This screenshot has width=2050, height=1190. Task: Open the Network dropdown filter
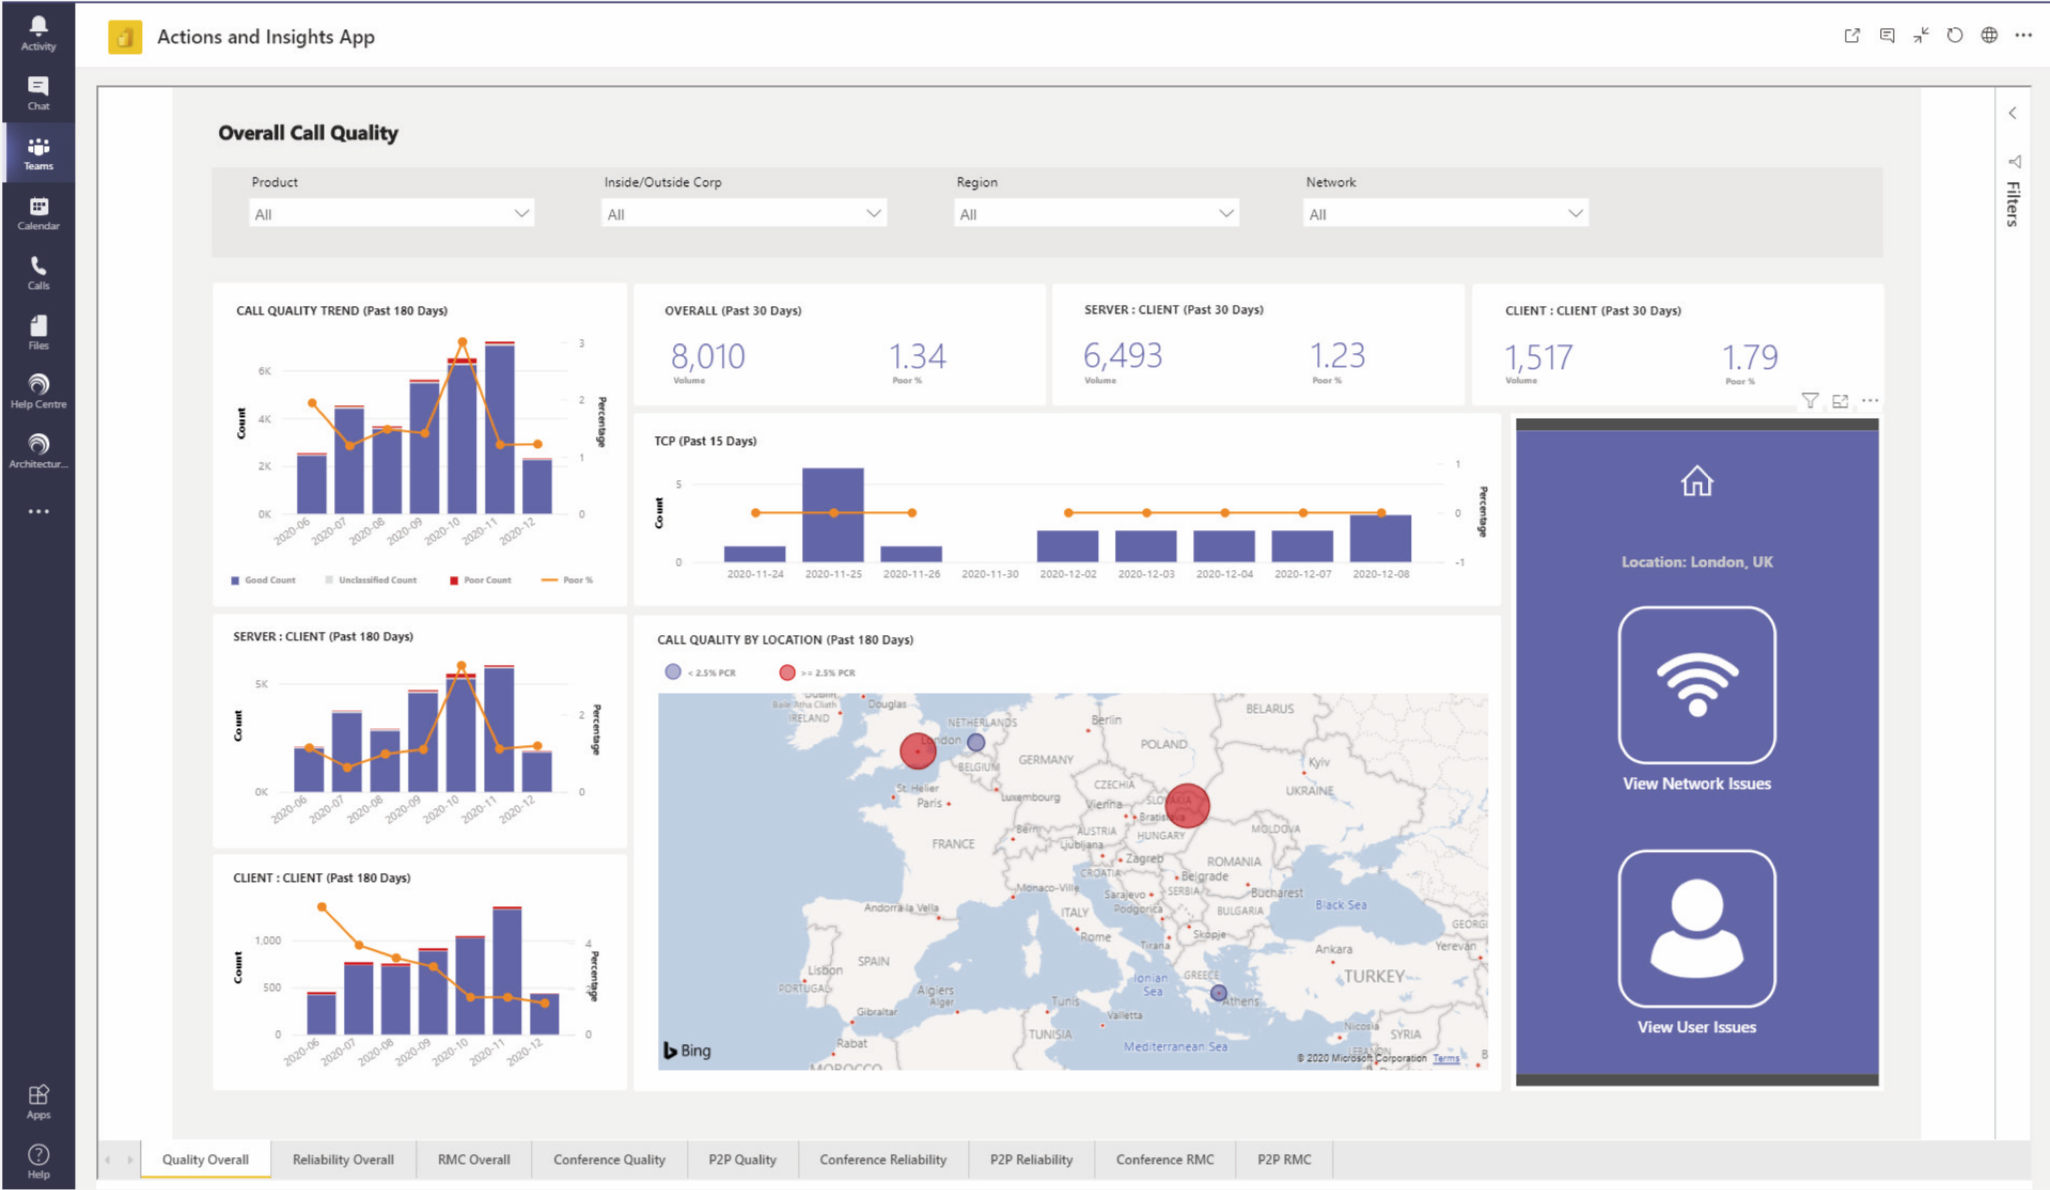pyautogui.click(x=1445, y=214)
